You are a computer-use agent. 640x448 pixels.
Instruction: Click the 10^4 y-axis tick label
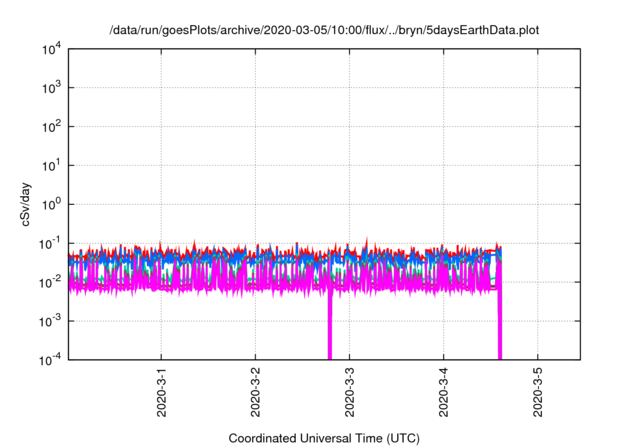point(51,49)
